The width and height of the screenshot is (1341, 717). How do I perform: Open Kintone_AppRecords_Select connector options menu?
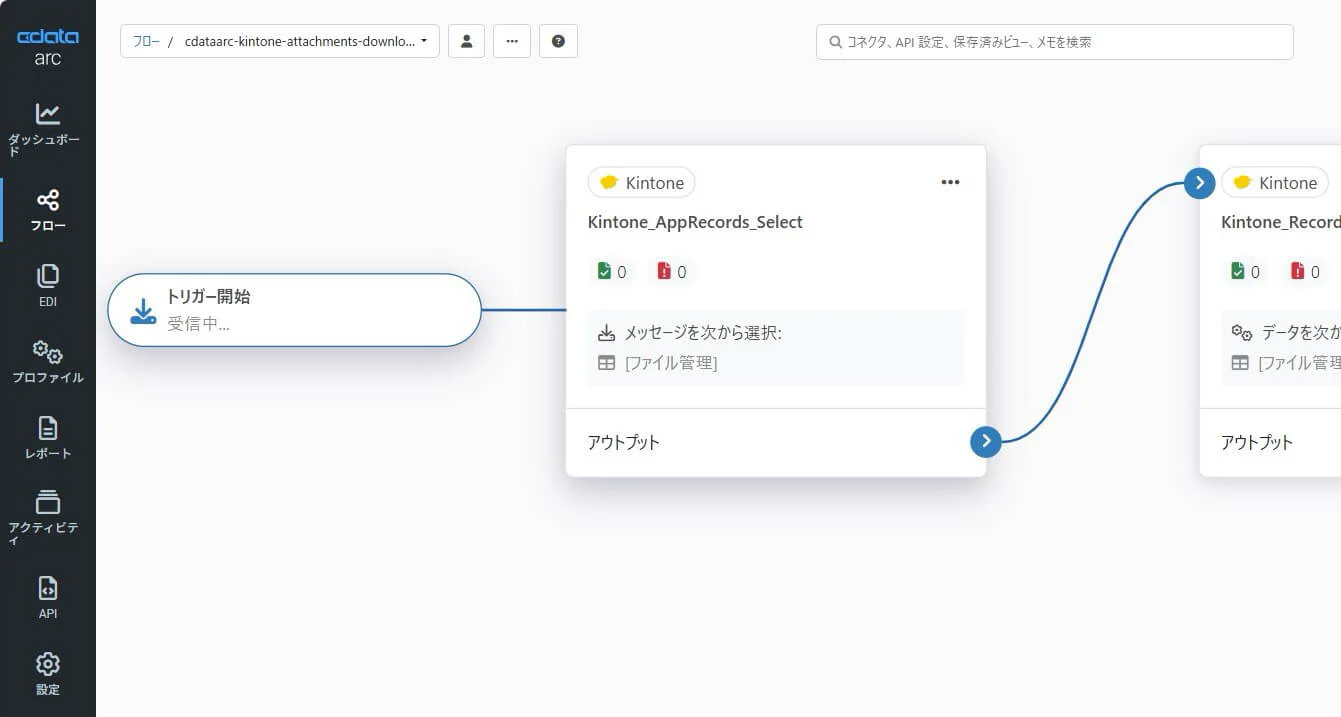point(950,182)
